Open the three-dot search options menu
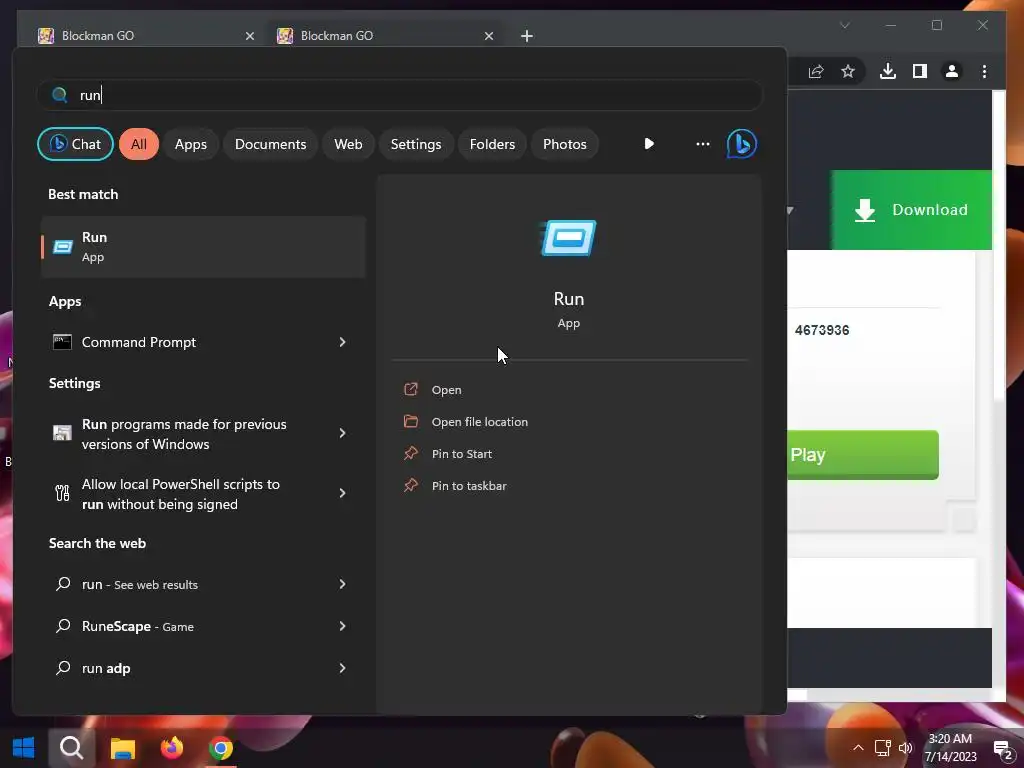Image resolution: width=1024 pixels, height=768 pixels. point(703,144)
